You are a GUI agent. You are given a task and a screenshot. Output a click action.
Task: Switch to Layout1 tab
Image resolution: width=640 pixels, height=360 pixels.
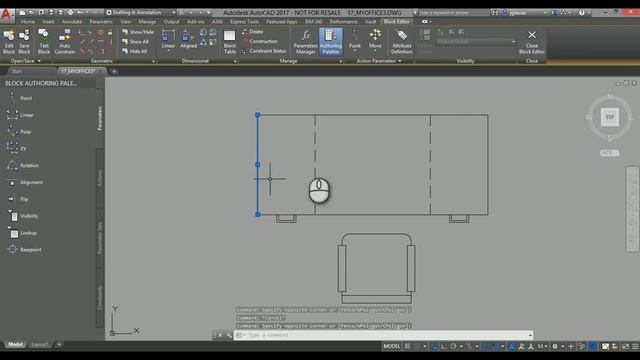[39, 344]
